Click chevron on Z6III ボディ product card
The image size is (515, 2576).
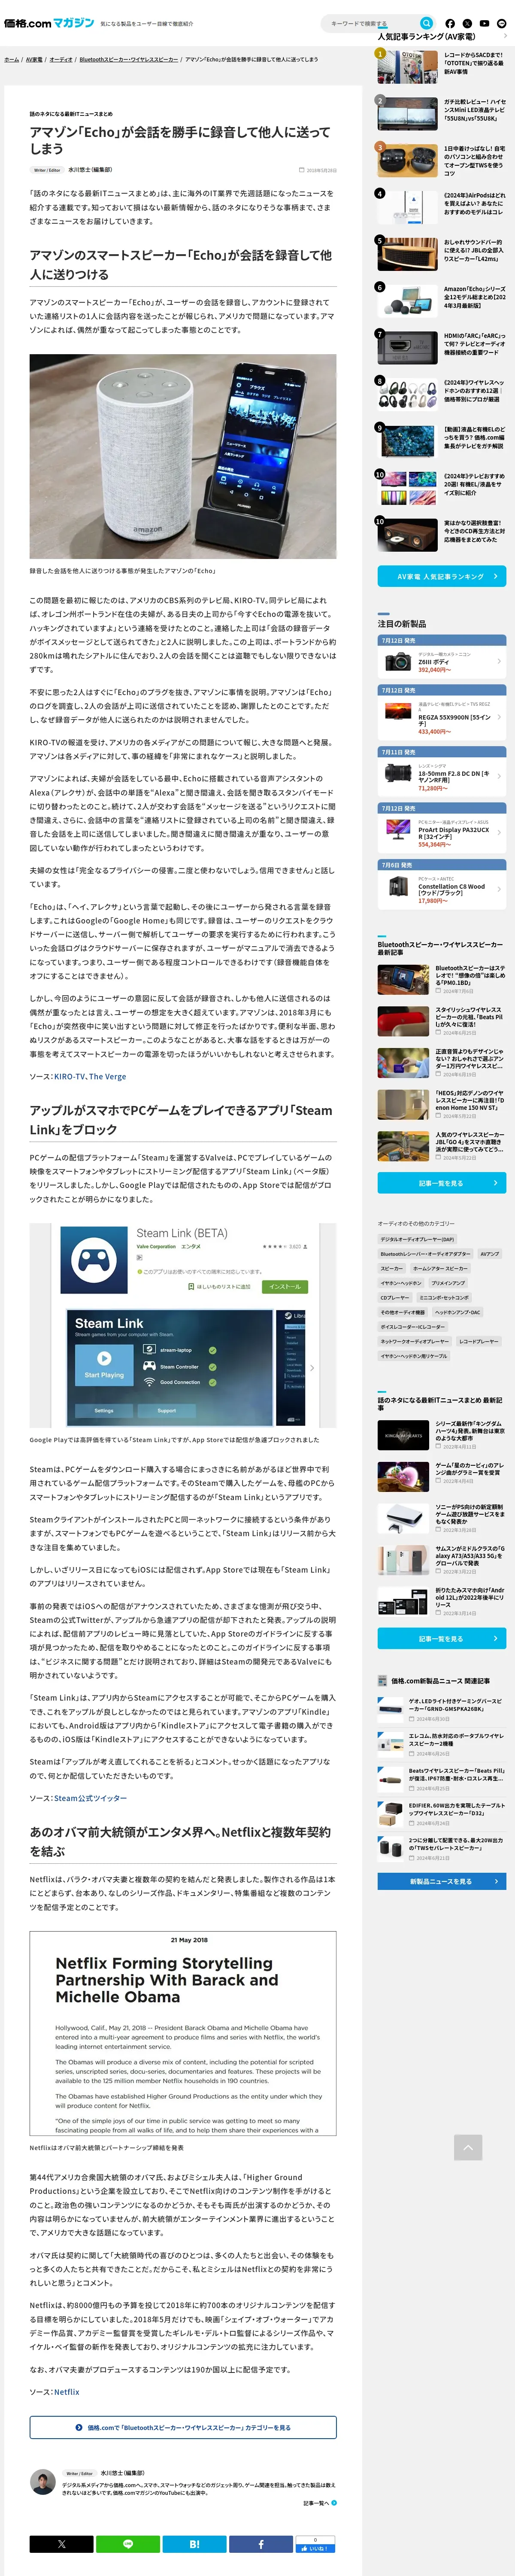click(x=499, y=661)
